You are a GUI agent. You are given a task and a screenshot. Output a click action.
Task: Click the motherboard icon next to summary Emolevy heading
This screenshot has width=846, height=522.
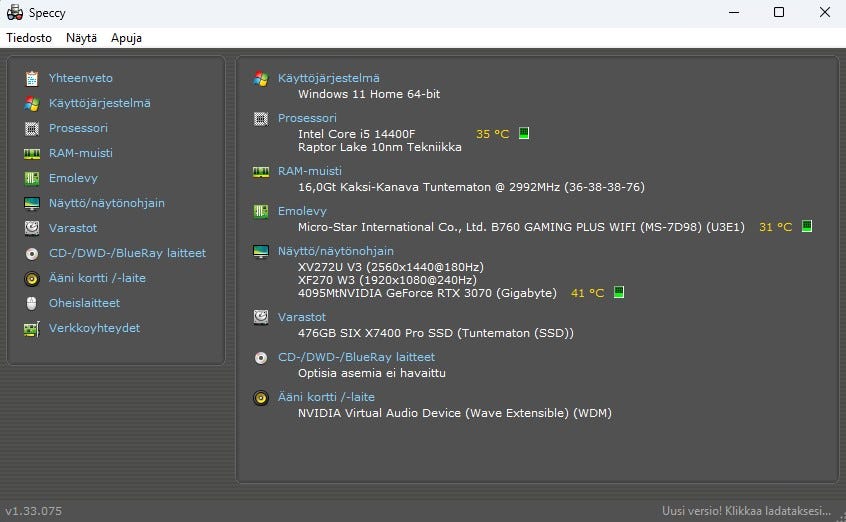pos(261,212)
